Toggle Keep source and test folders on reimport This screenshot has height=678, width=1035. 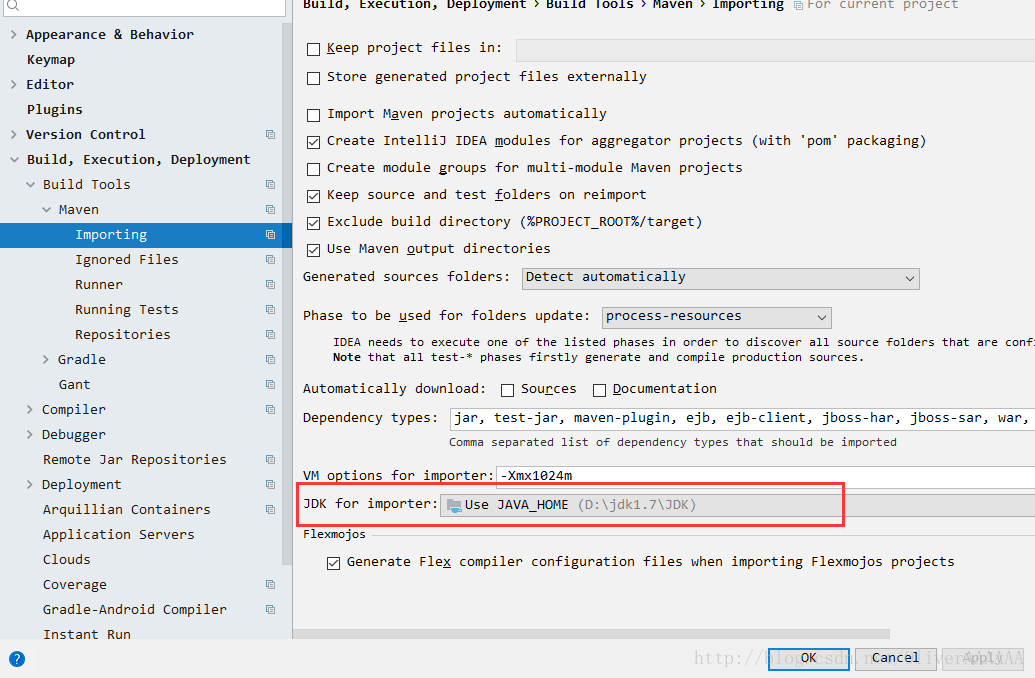pos(314,196)
